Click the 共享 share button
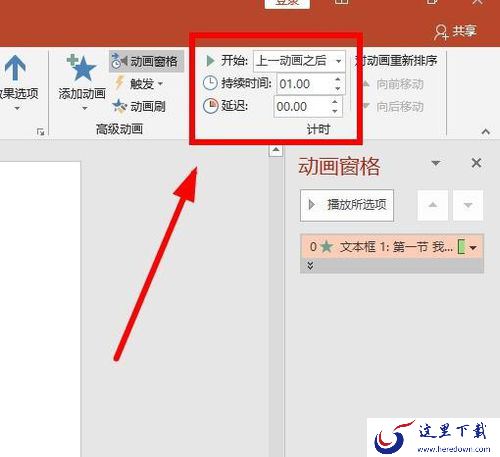 [456, 31]
